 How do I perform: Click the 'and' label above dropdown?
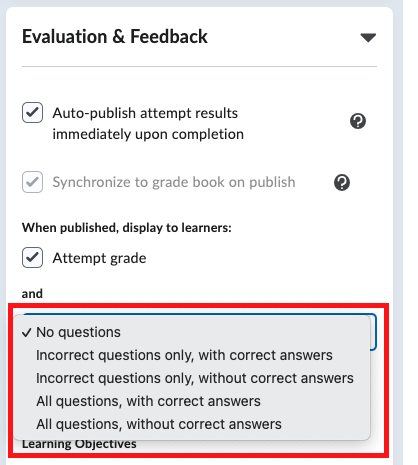point(32,294)
